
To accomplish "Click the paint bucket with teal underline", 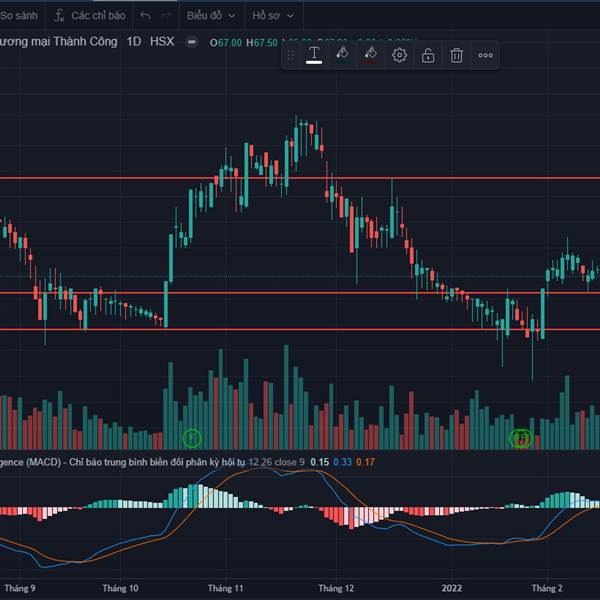I will click(x=342, y=55).
